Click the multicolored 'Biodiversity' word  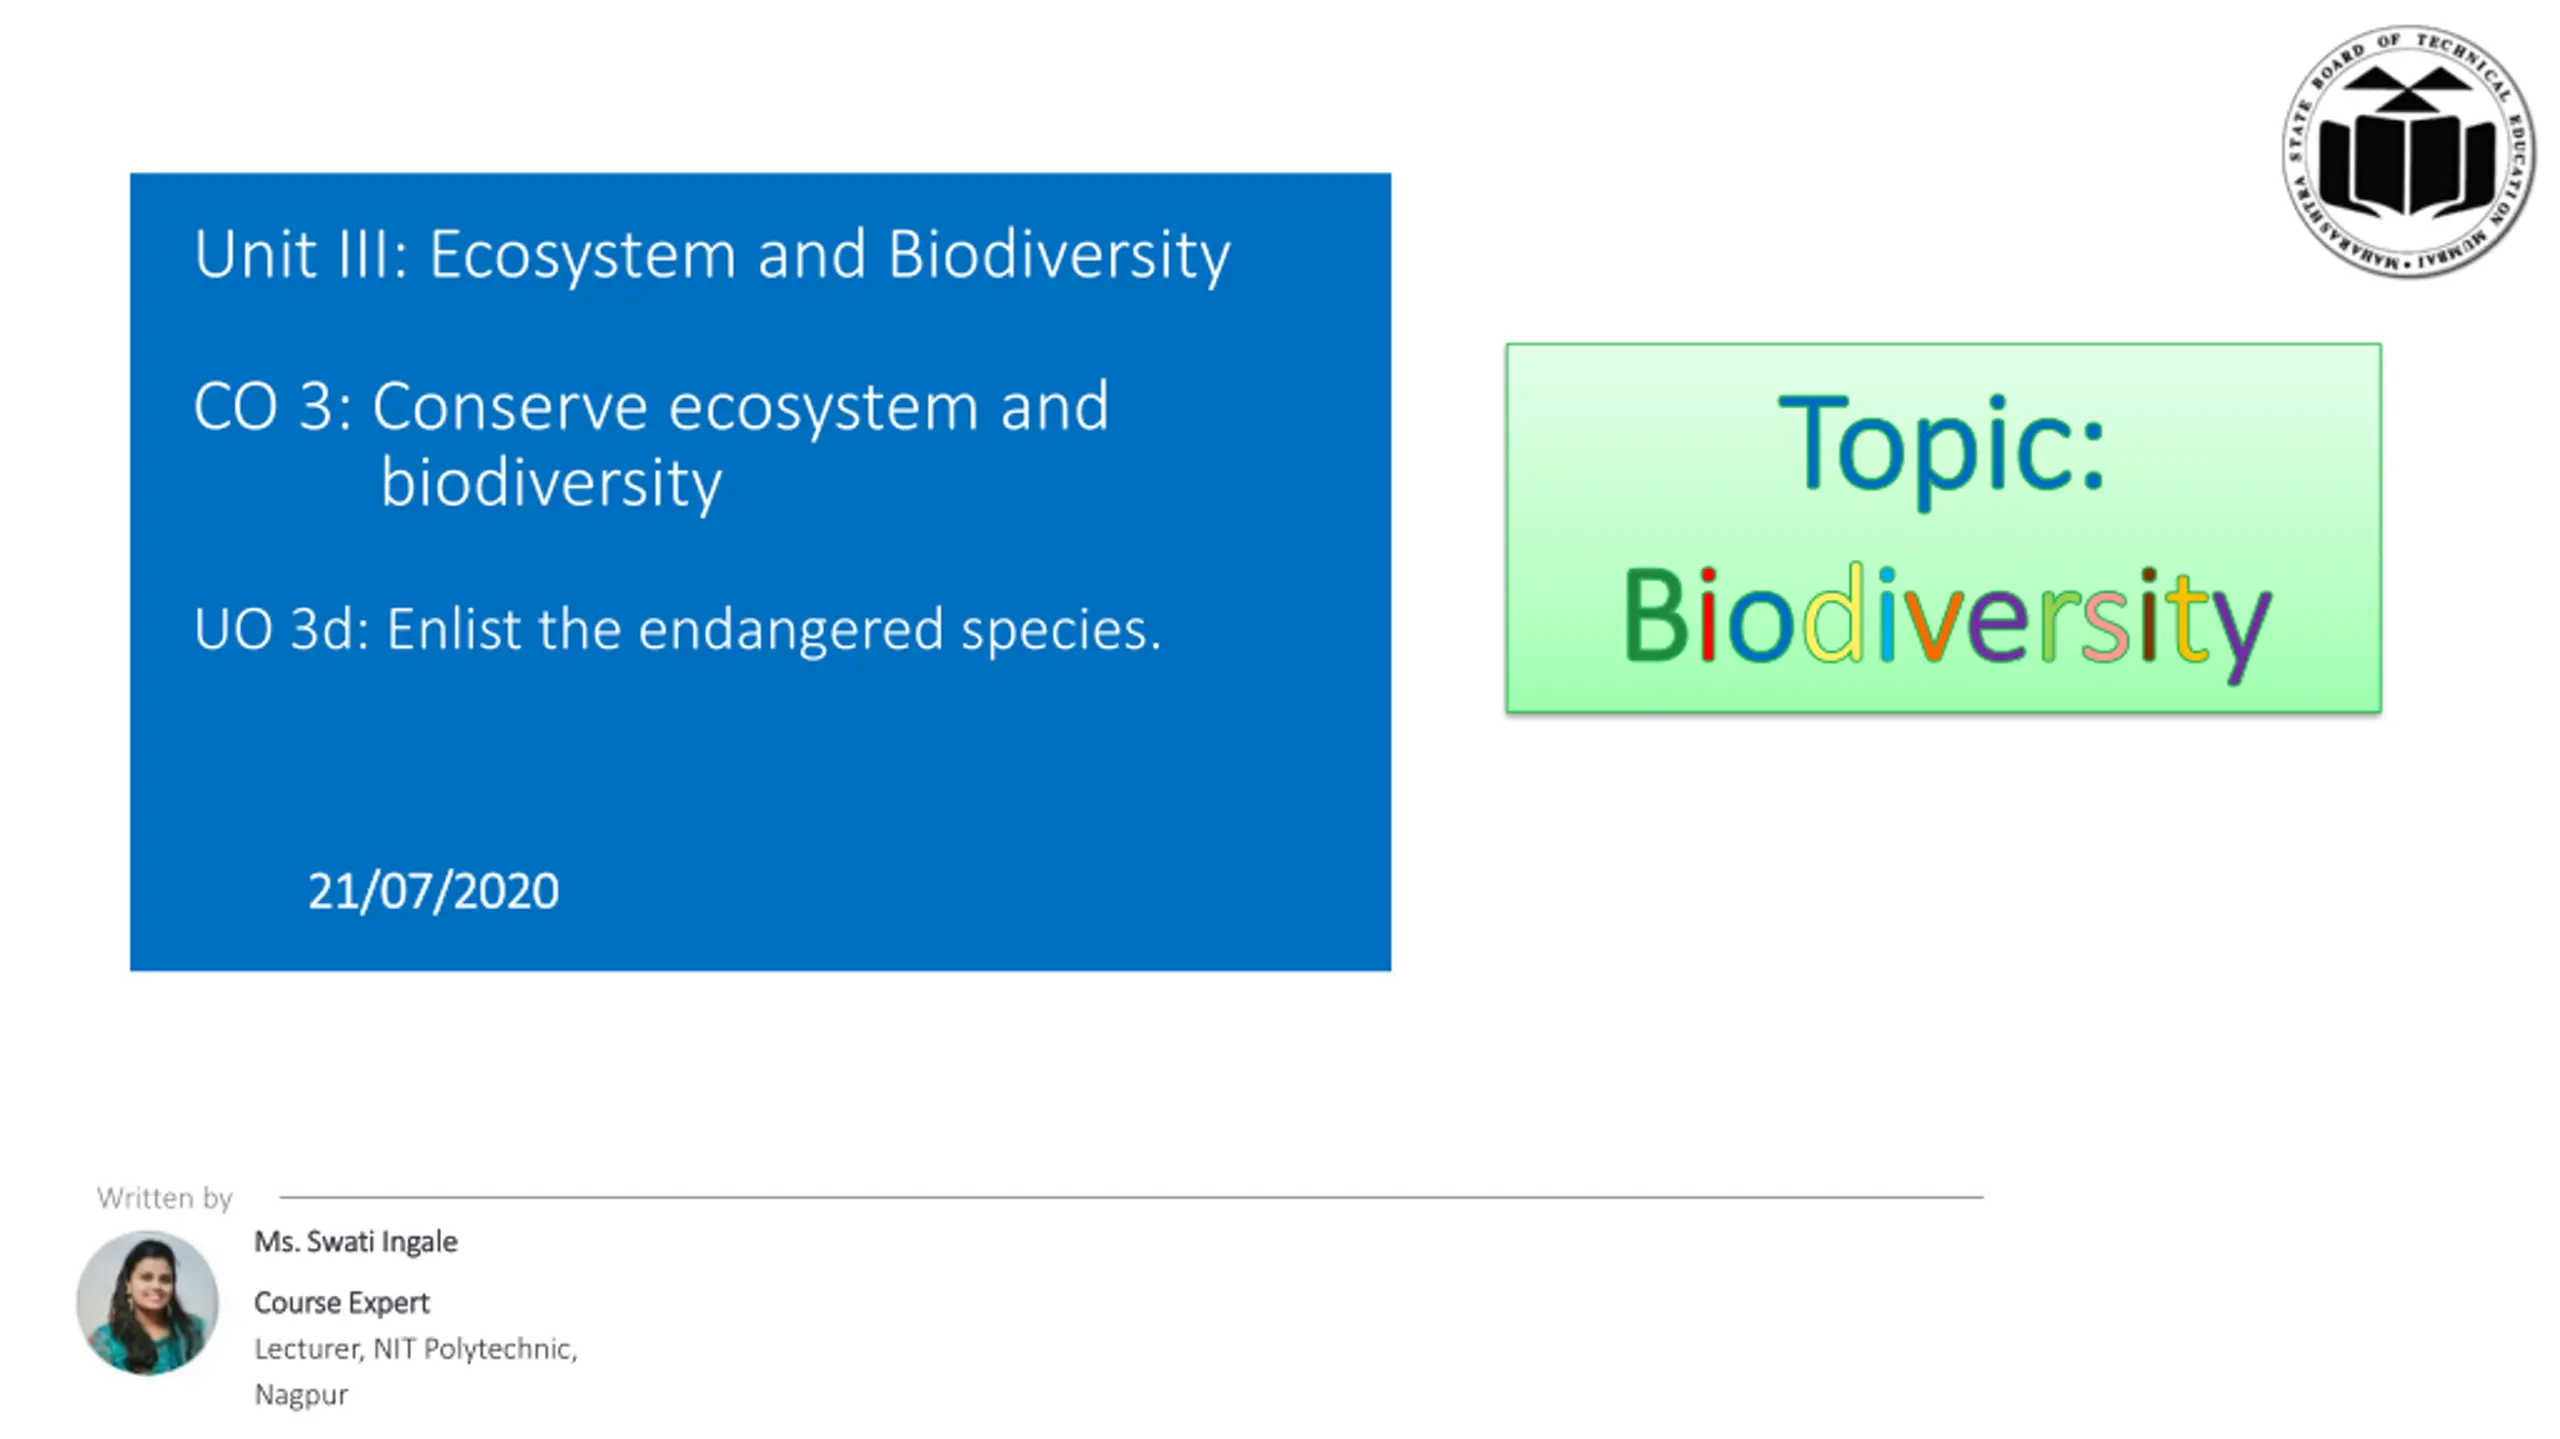click(x=1946, y=619)
